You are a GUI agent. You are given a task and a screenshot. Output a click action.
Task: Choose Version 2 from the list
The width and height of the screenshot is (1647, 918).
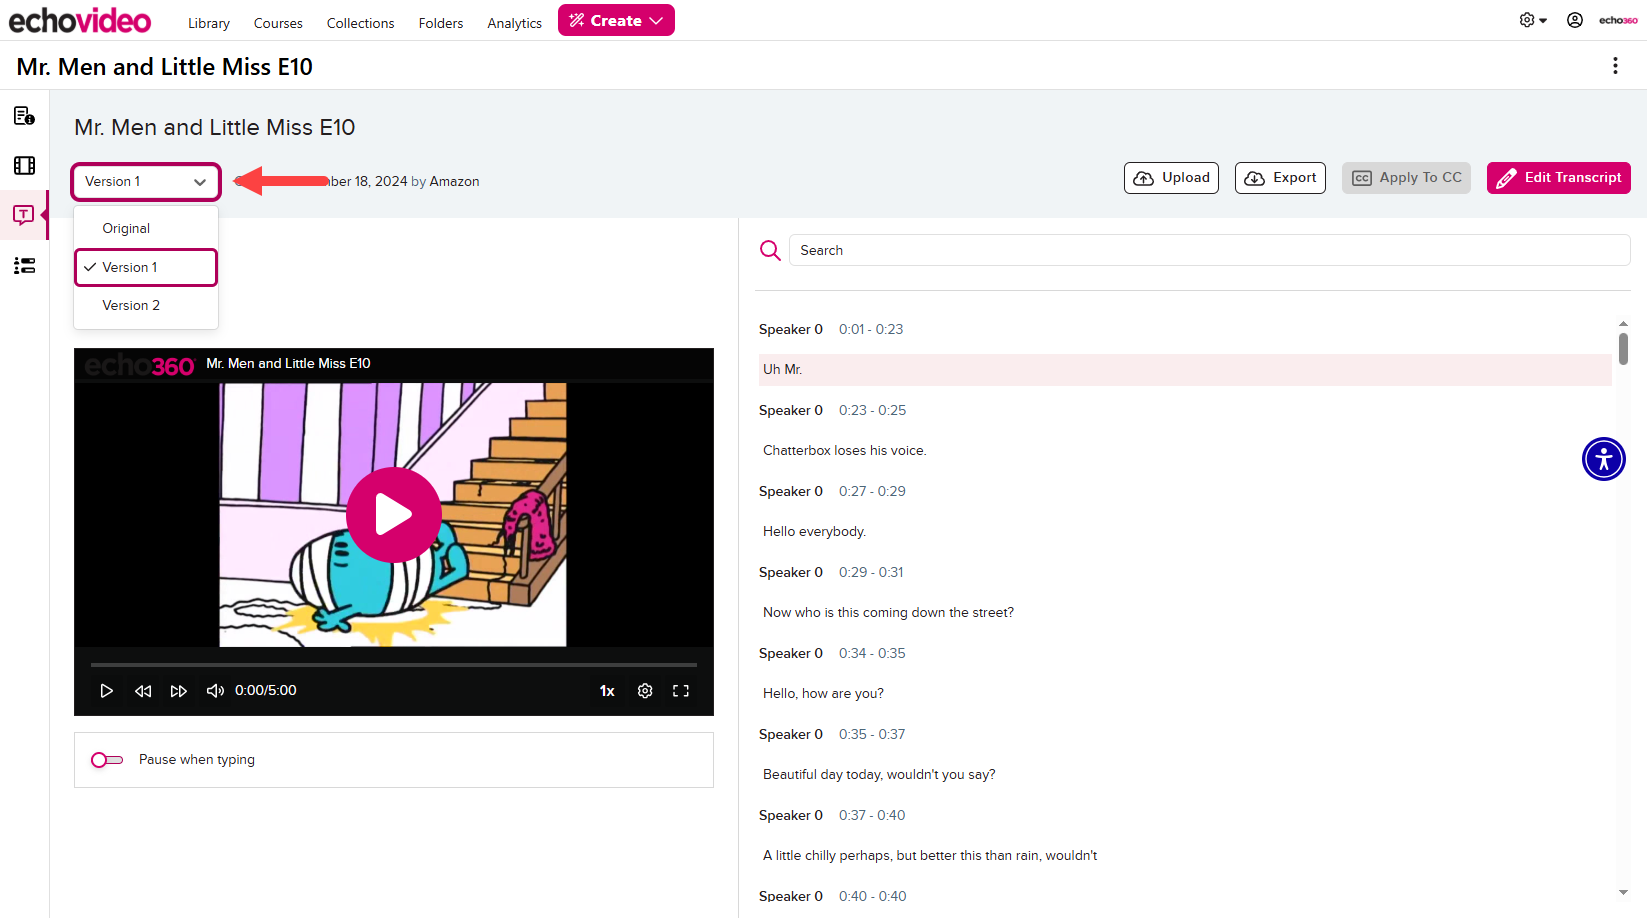point(131,306)
